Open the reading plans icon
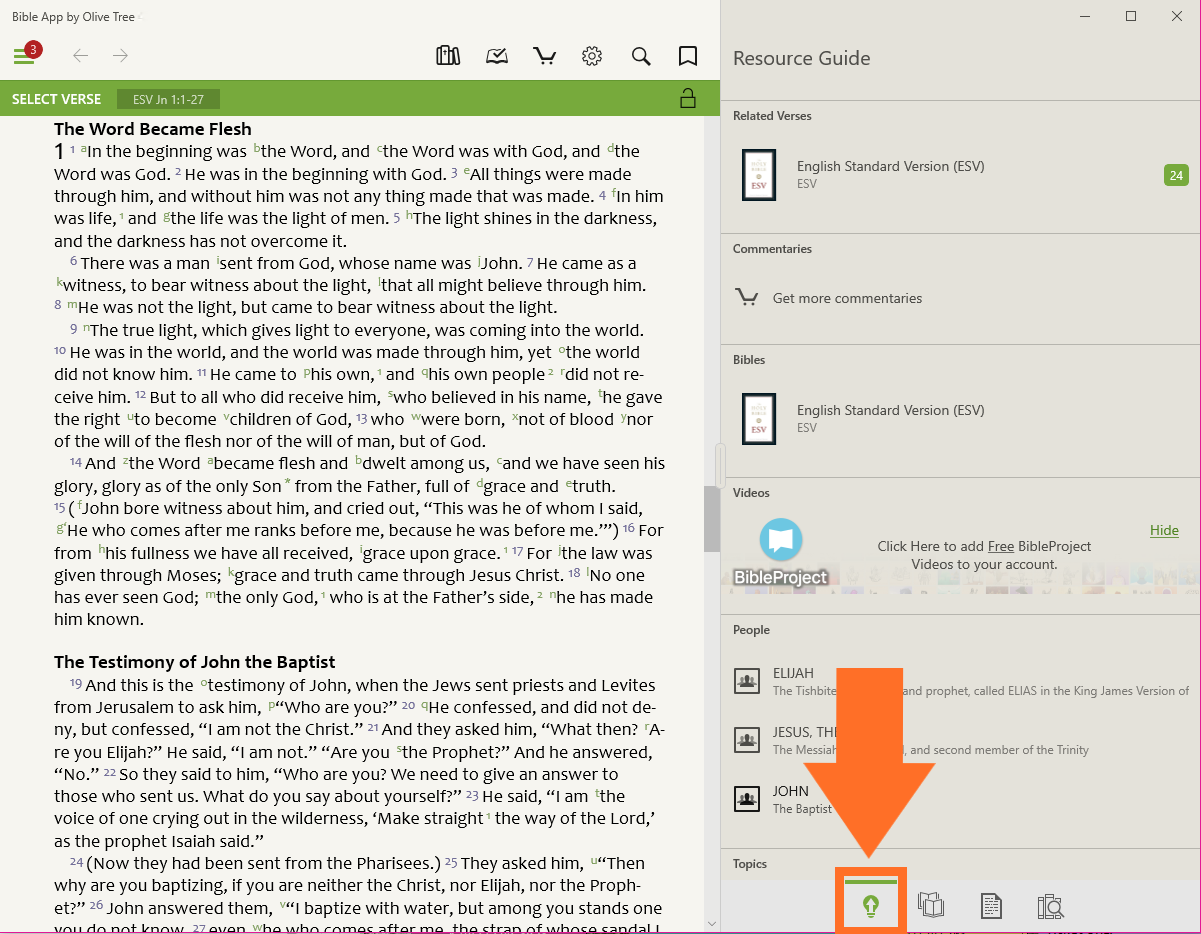The image size is (1201, 934). click(x=497, y=56)
